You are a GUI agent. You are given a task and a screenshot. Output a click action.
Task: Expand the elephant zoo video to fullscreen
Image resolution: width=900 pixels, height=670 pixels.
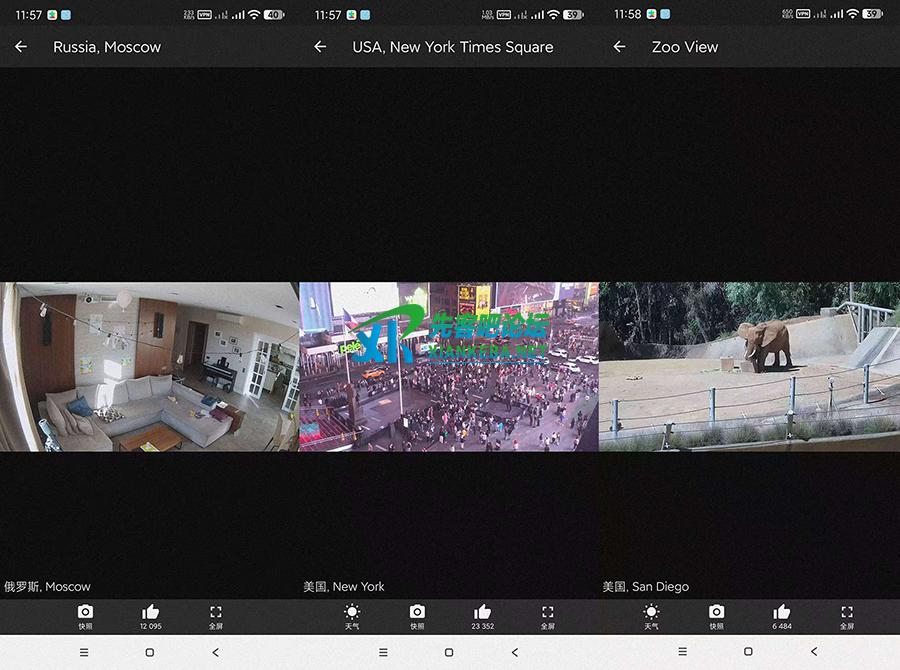846,615
